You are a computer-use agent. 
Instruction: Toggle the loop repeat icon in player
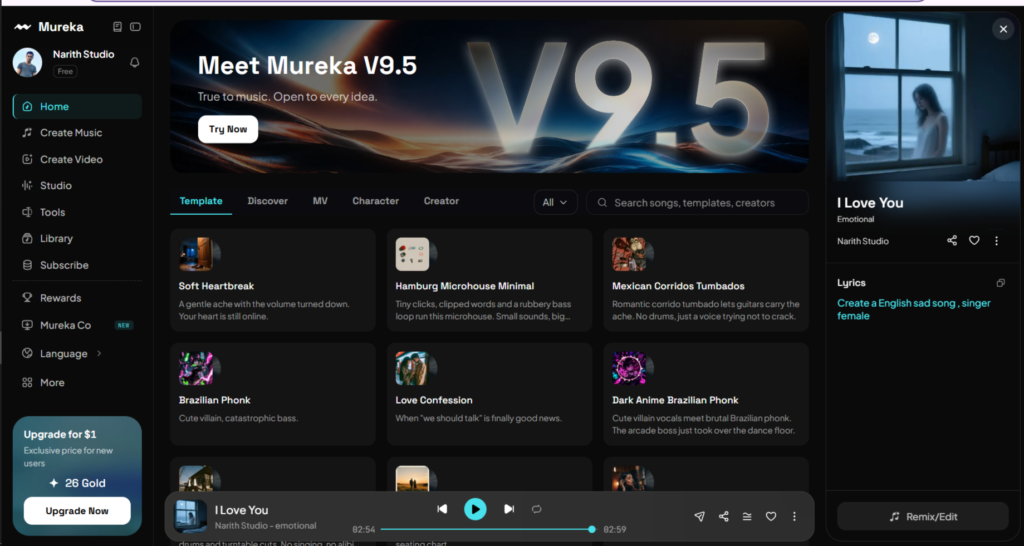point(537,509)
